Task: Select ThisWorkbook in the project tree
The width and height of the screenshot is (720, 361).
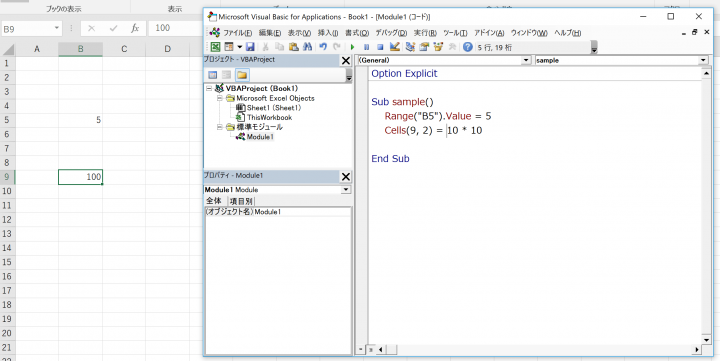Action: pyautogui.click(x=269, y=118)
